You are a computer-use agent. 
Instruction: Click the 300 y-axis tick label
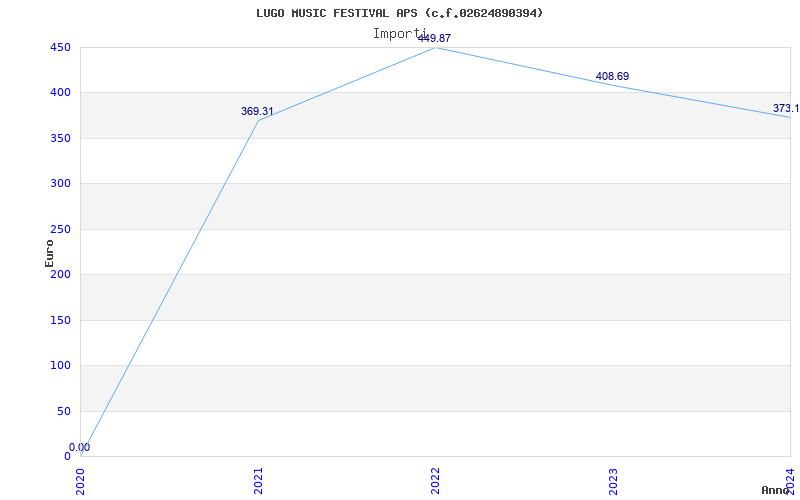tap(59, 184)
